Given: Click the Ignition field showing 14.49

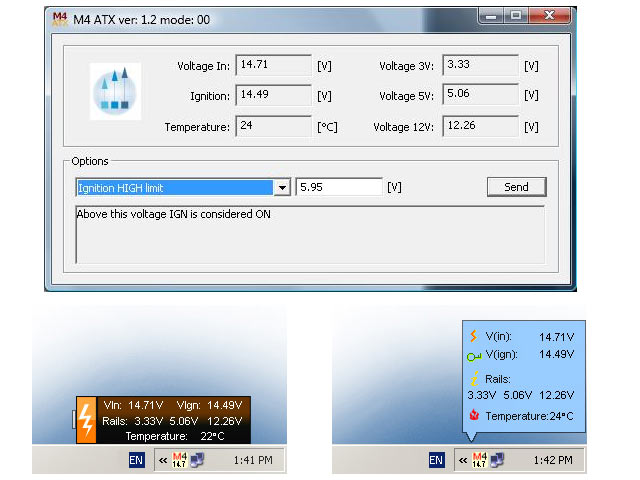Looking at the screenshot, I should click(x=273, y=95).
